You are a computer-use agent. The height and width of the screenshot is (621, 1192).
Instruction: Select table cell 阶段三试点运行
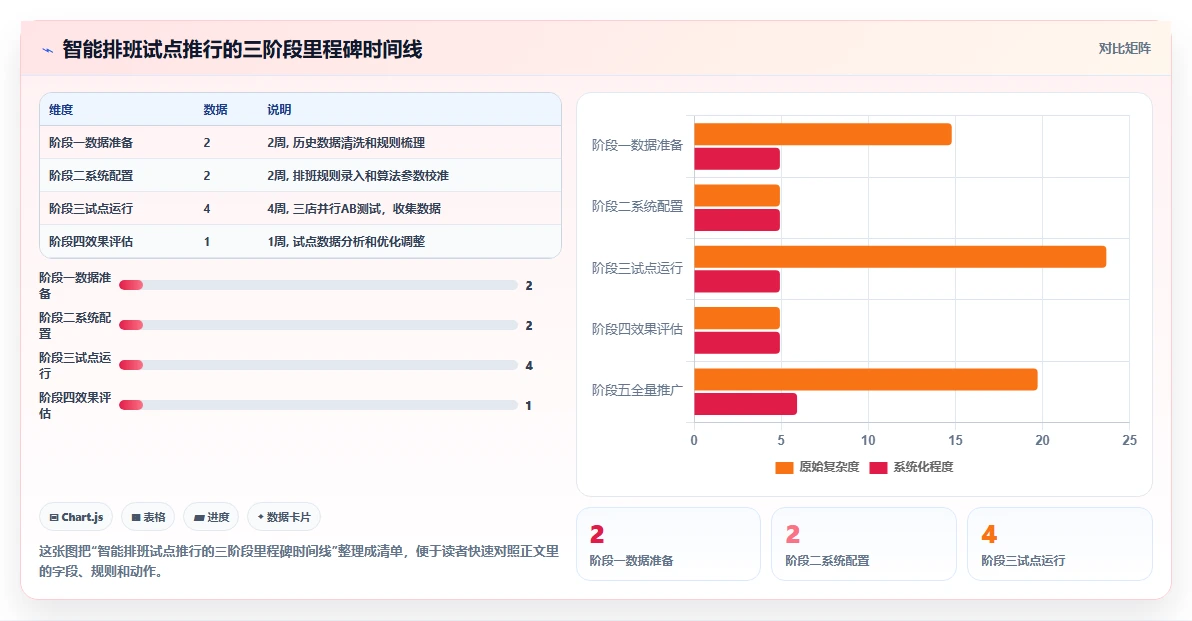pyautogui.click(x=91, y=208)
